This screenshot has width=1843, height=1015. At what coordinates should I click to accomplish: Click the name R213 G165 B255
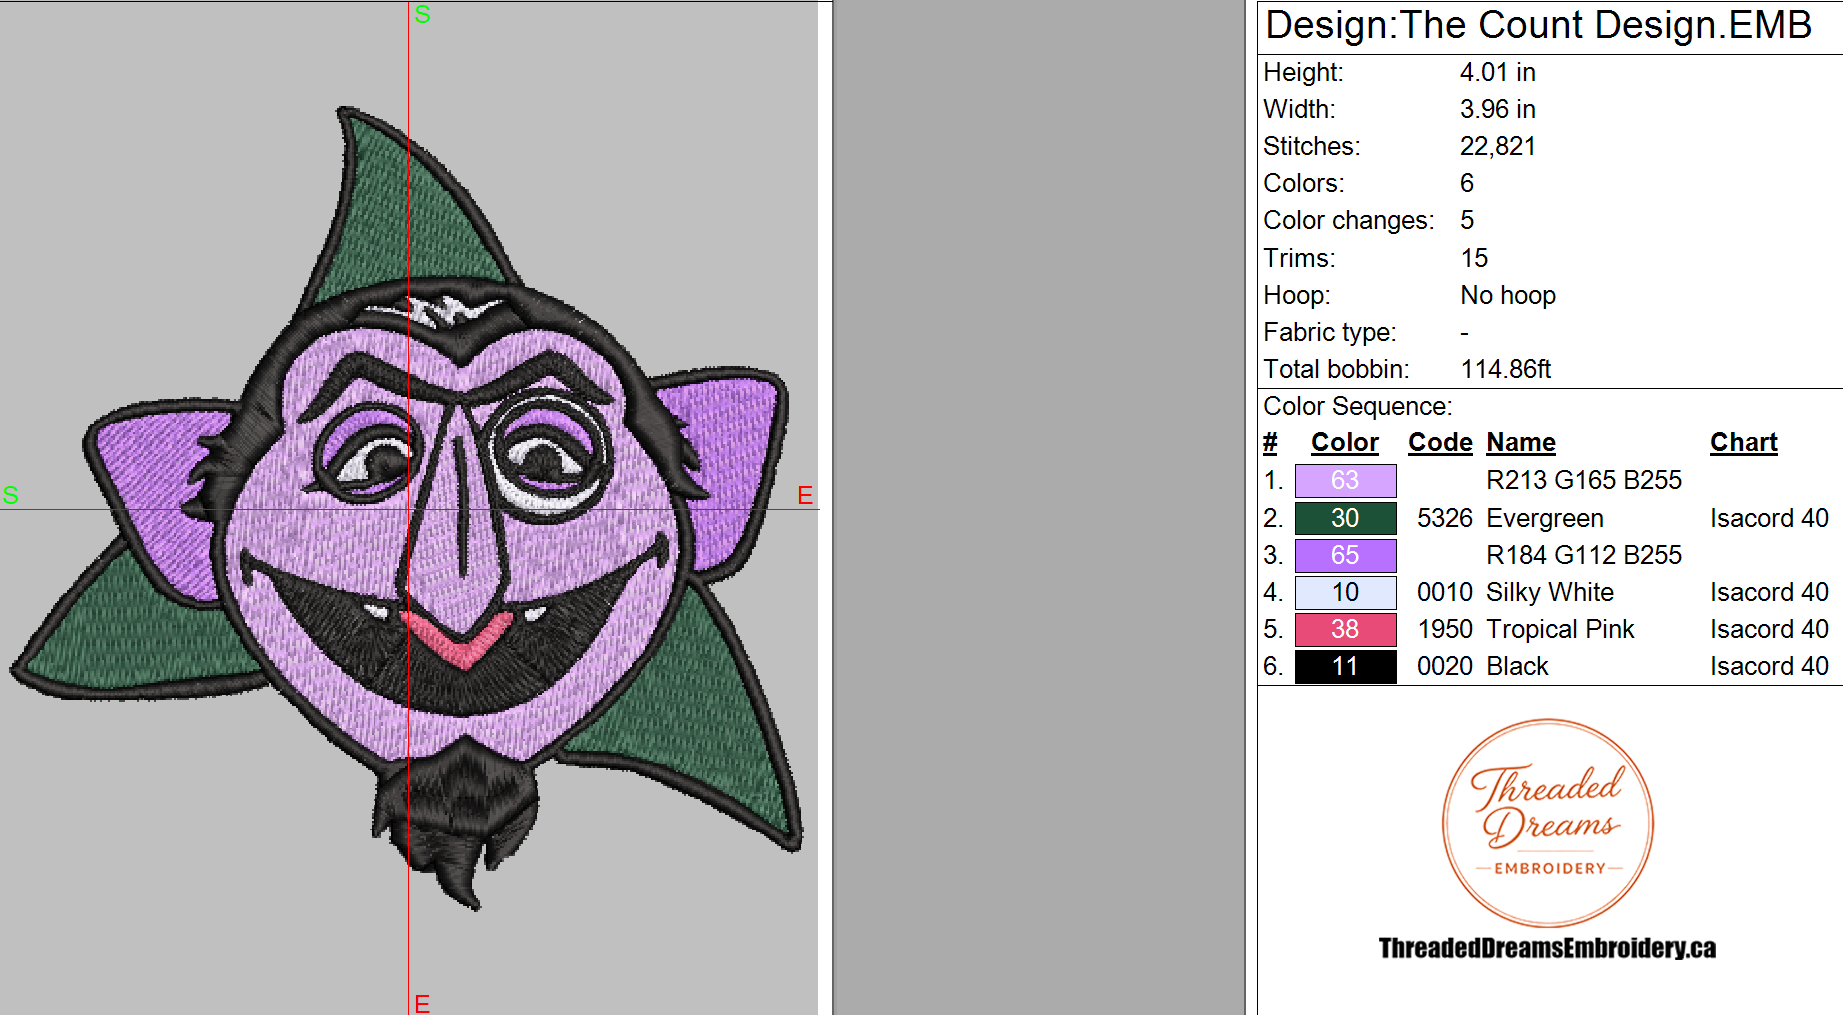coord(1584,480)
